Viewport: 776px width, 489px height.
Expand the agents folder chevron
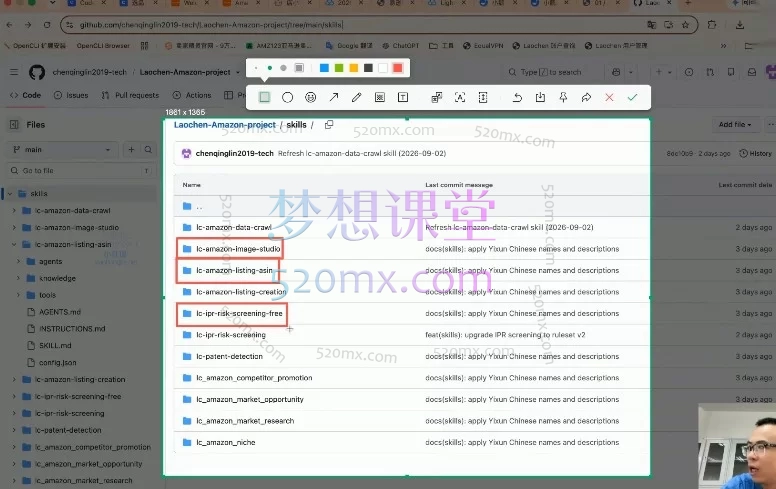point(18,261)
